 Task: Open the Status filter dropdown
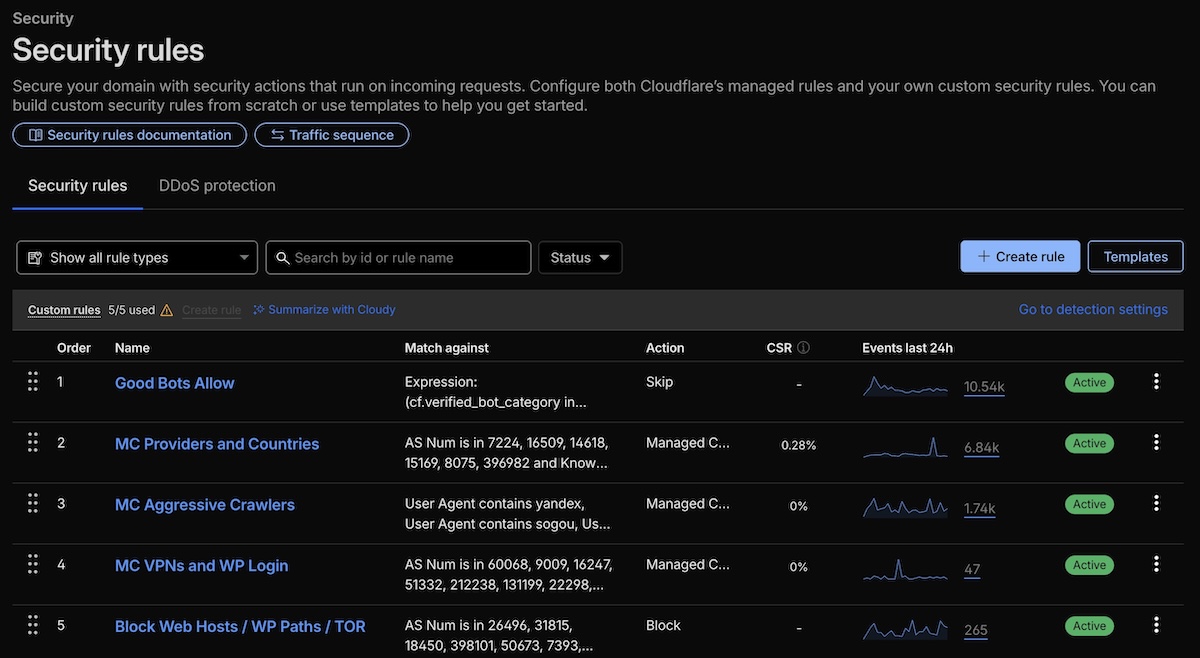[580, 257]
